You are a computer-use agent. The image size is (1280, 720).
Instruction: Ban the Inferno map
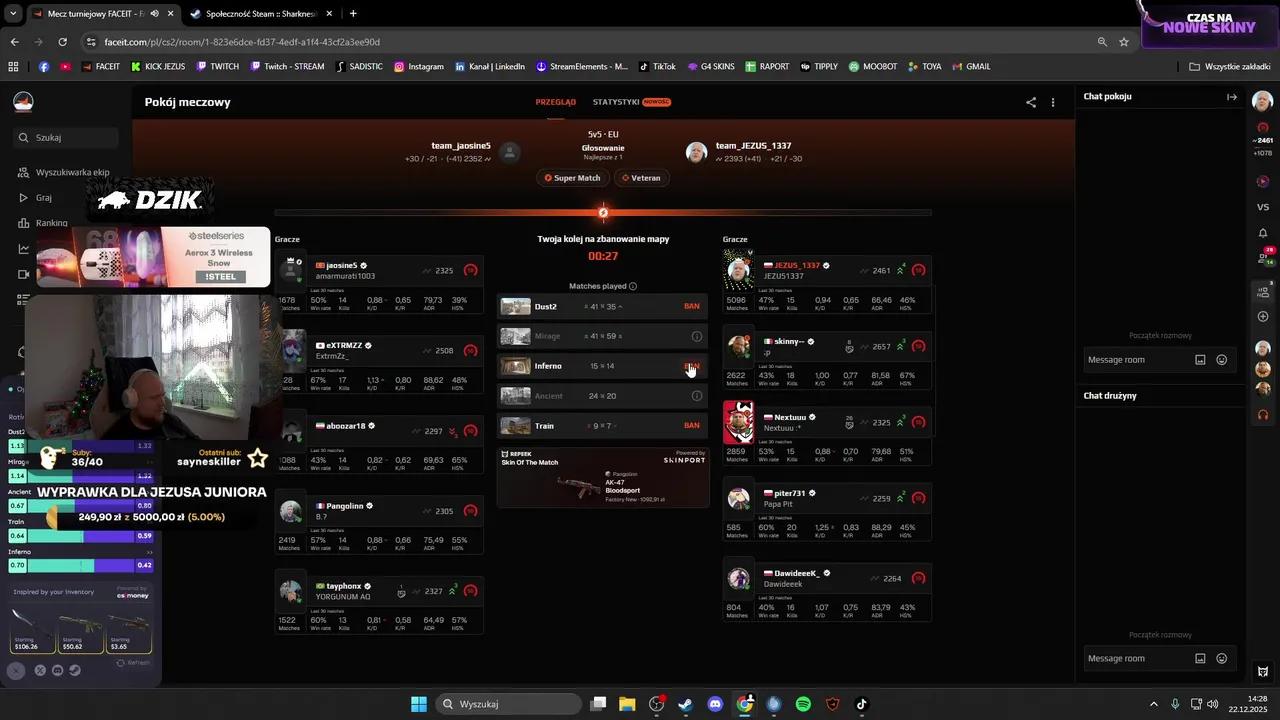[691, 366]
